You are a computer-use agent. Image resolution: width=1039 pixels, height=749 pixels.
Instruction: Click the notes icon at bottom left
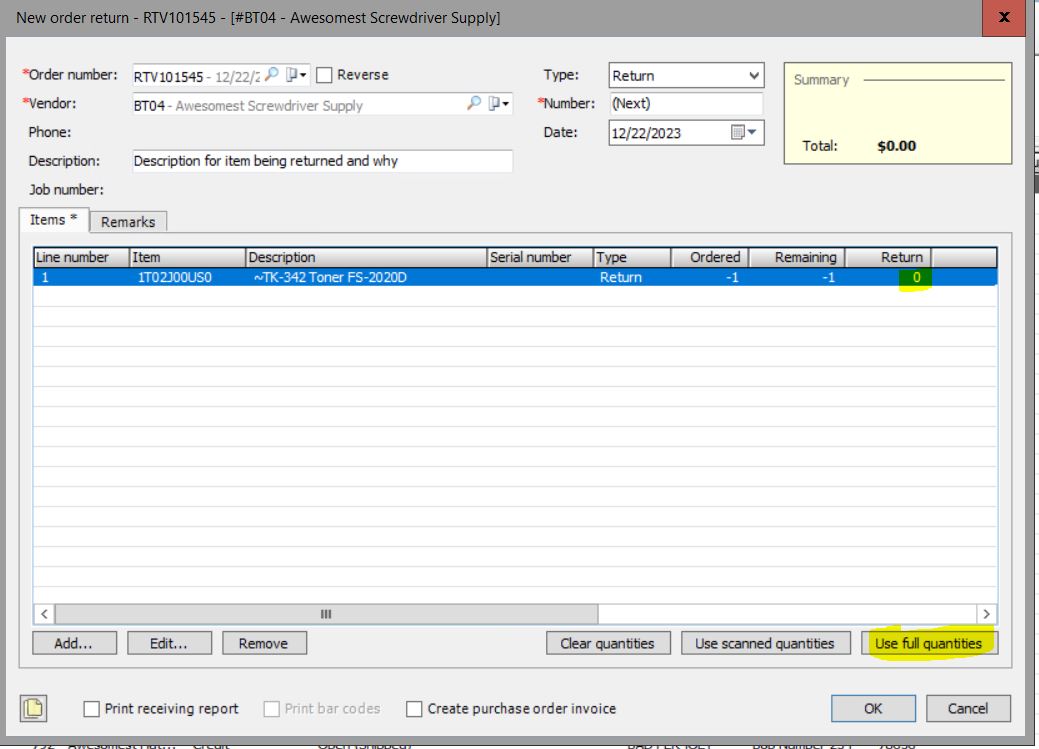click(33, 708)
